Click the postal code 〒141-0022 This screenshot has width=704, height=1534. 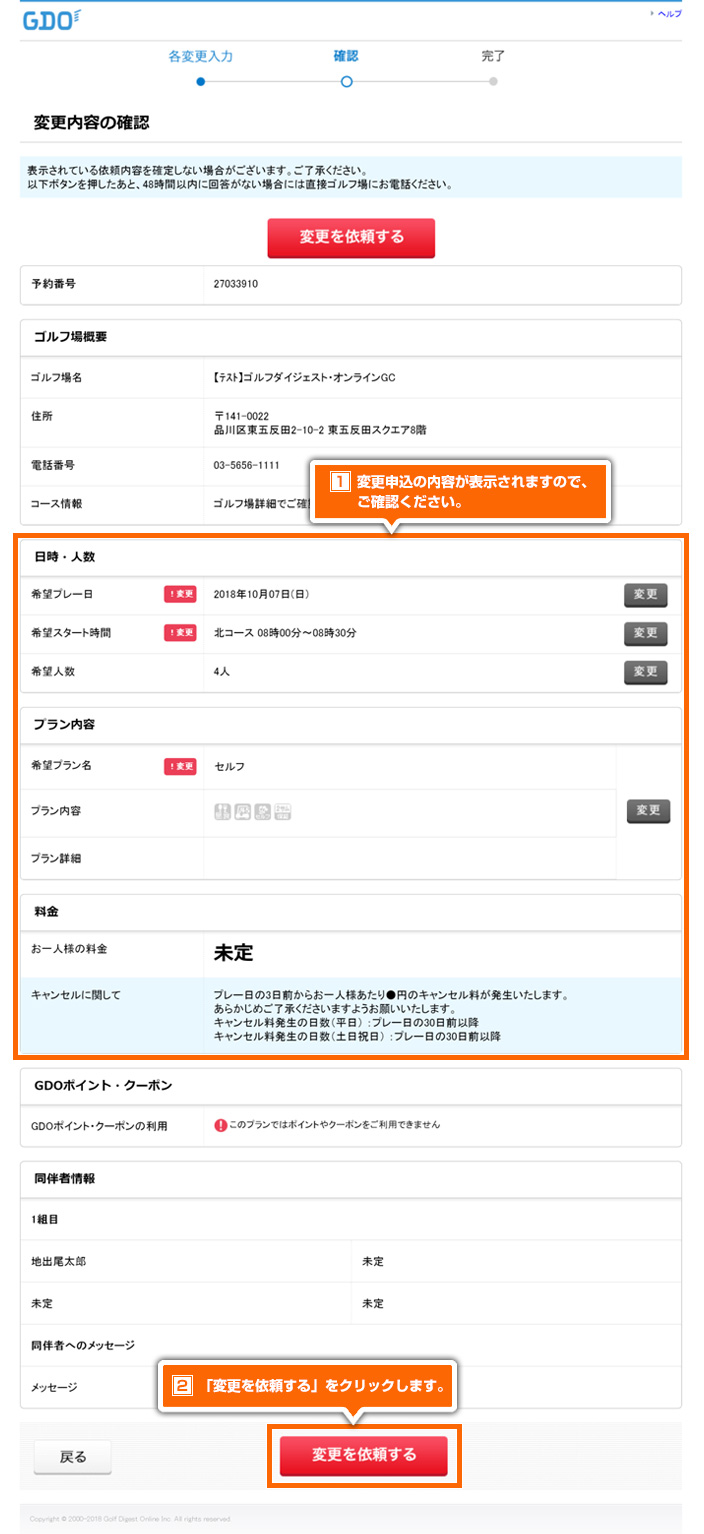tap(241, 415)
